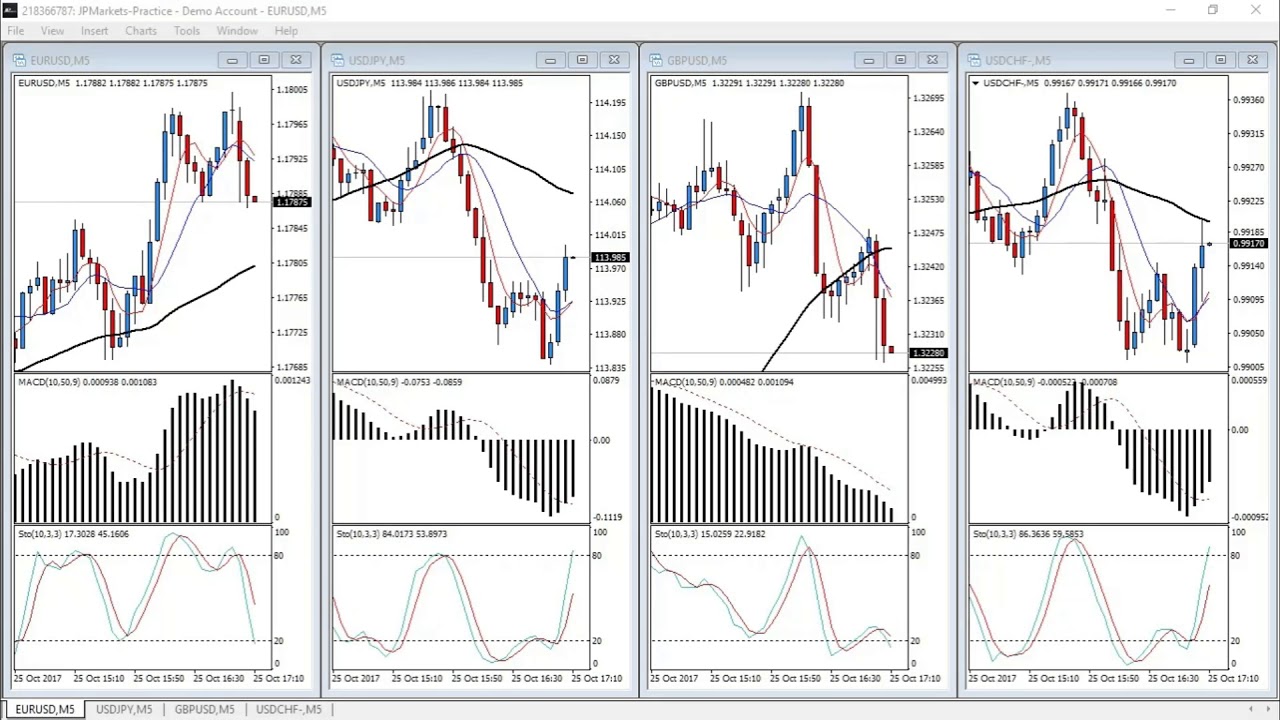This screenshot has width=1280, height=720.
Task: Close the USDCHF-,M5 chart window
Action: 1252,60
